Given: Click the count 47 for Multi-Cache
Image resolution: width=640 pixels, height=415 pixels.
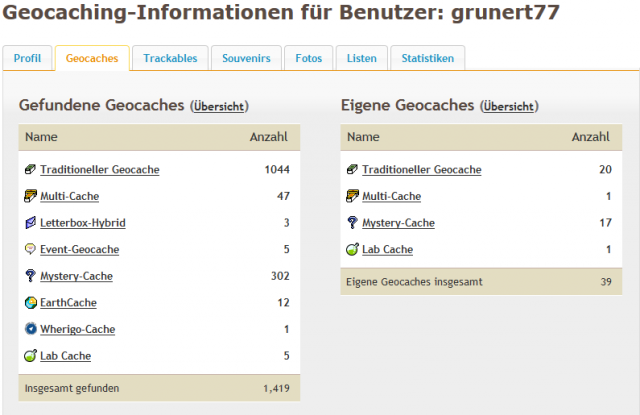Looking at the screenshot, I should (x=283, y=196).
